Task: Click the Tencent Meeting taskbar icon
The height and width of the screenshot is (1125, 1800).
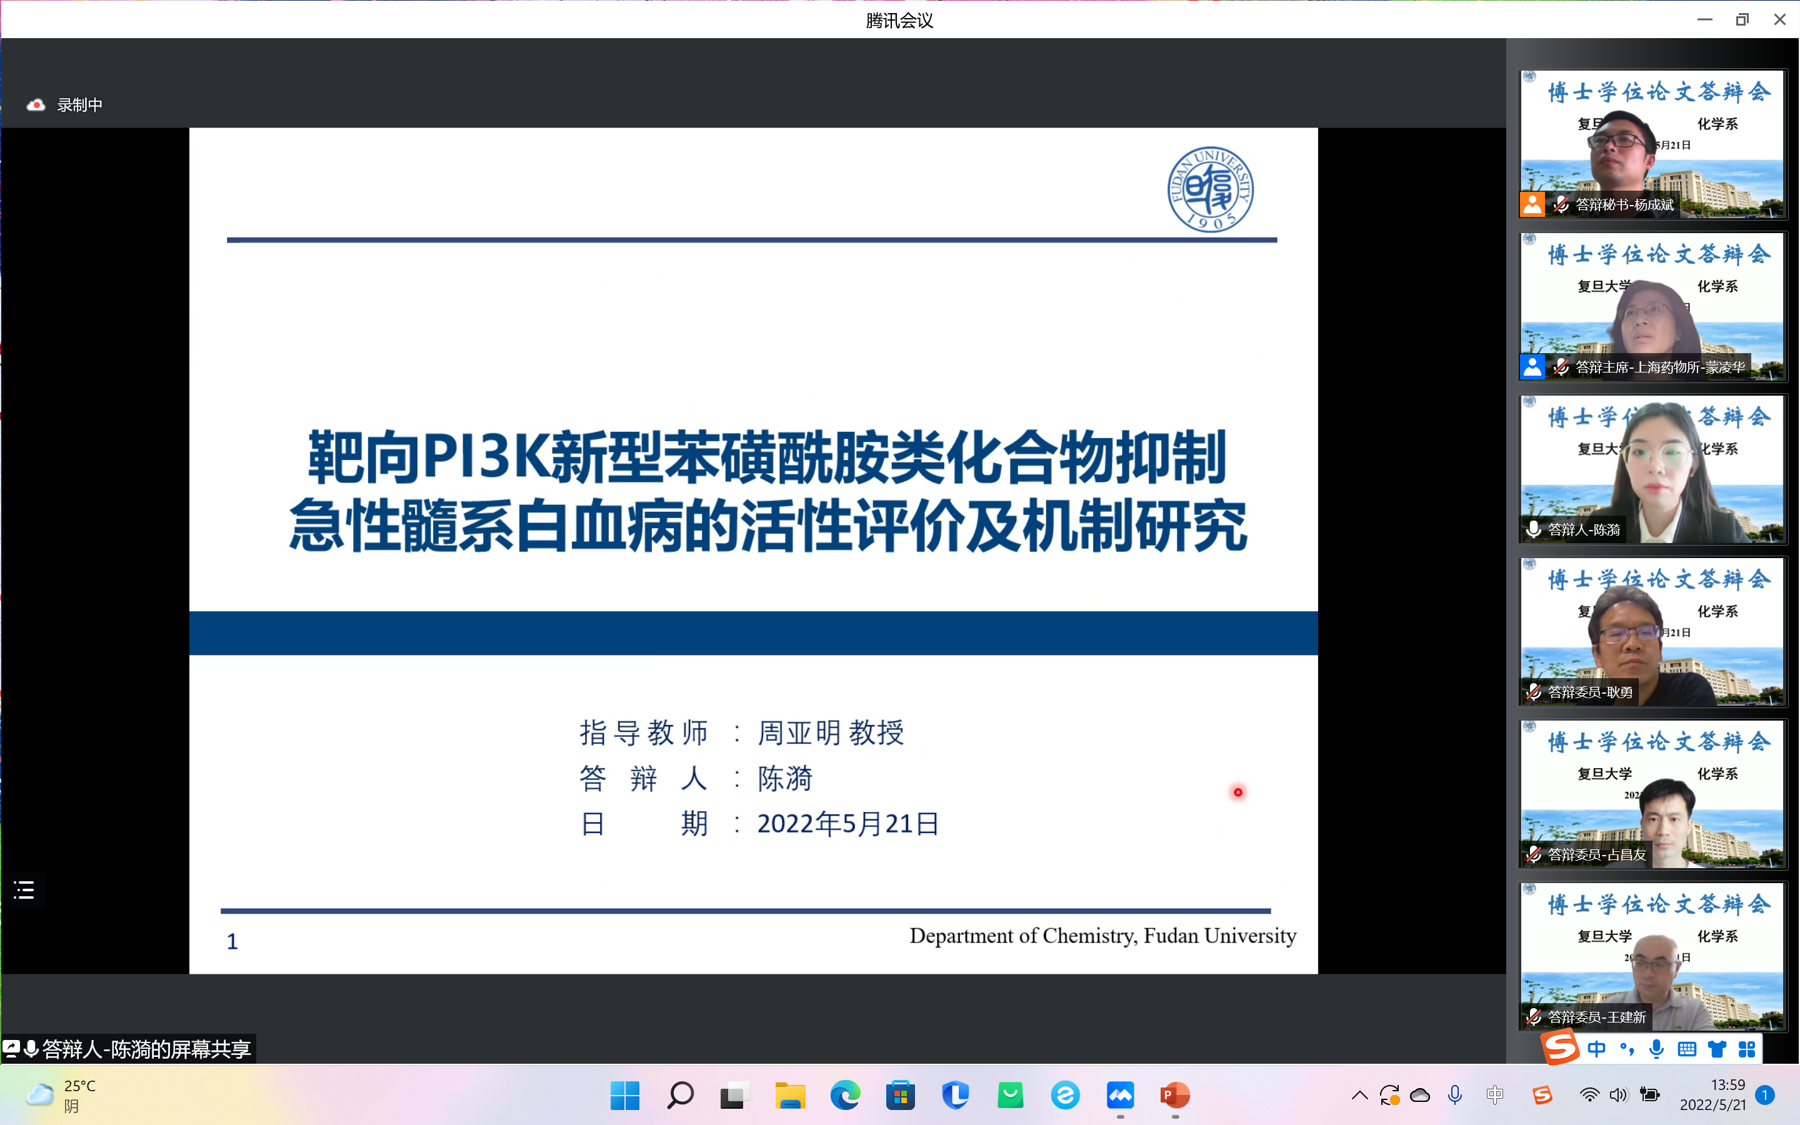Action: (x=1120, y=1096)
